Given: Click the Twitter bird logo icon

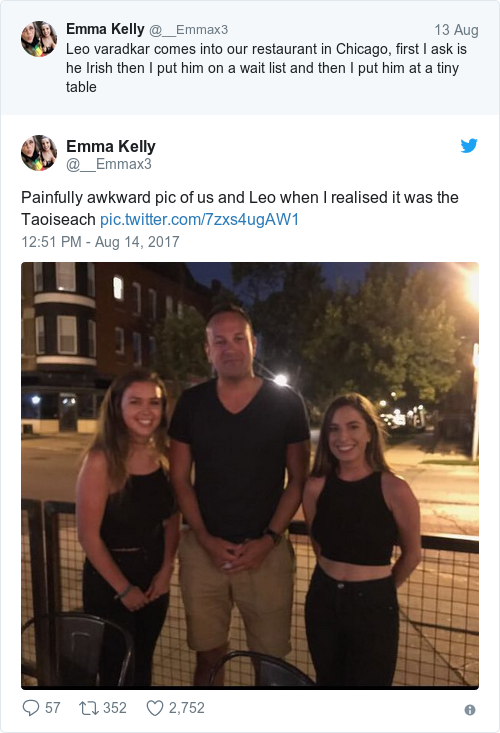Looking at the screenshot, I should coord(469,145).
